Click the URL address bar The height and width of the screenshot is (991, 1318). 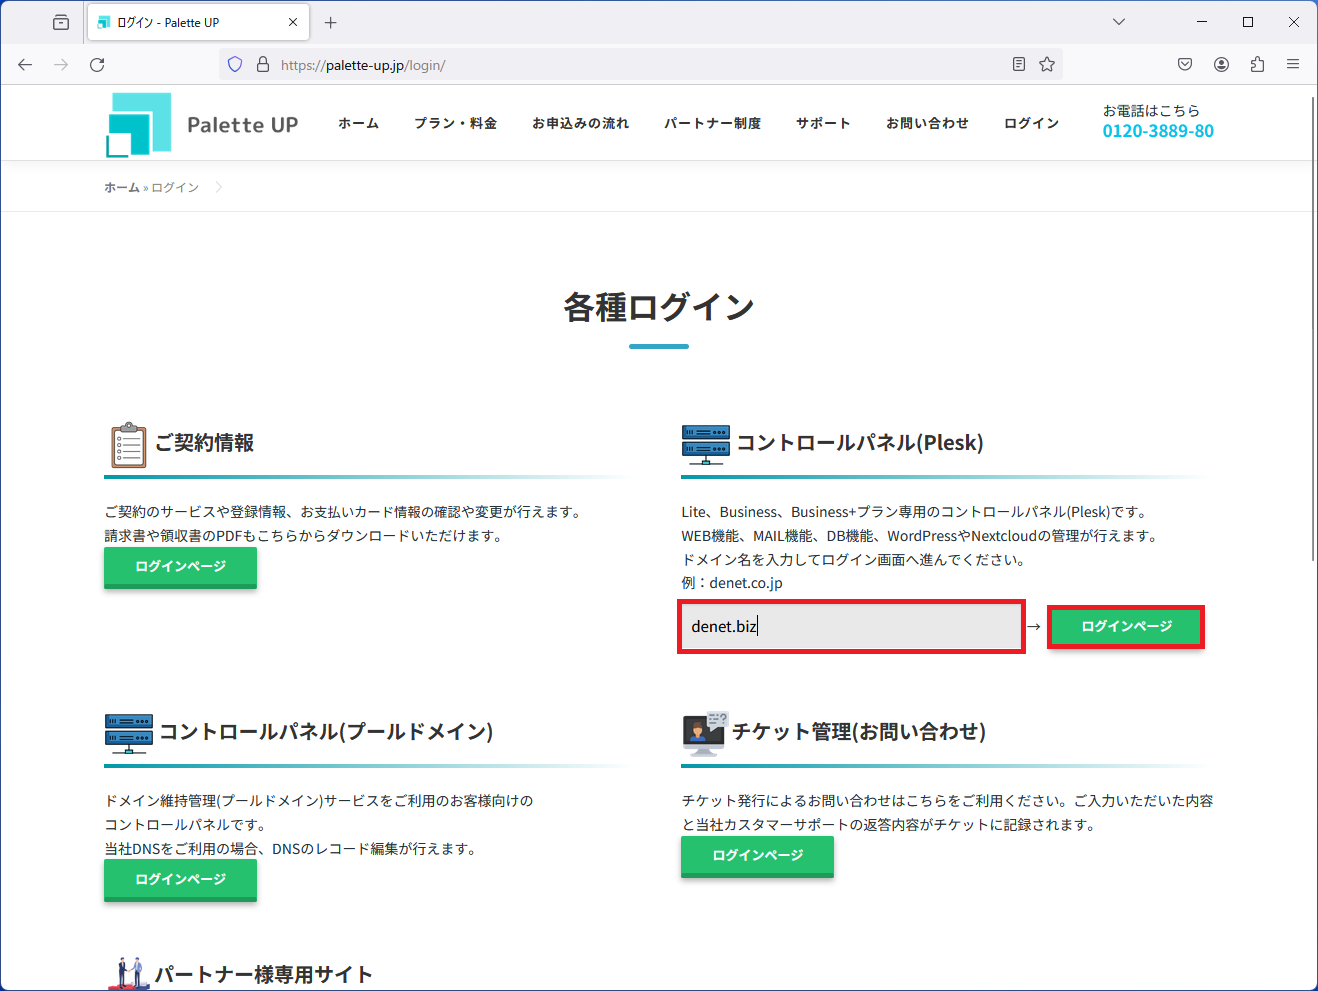click(x=640, y=64)
